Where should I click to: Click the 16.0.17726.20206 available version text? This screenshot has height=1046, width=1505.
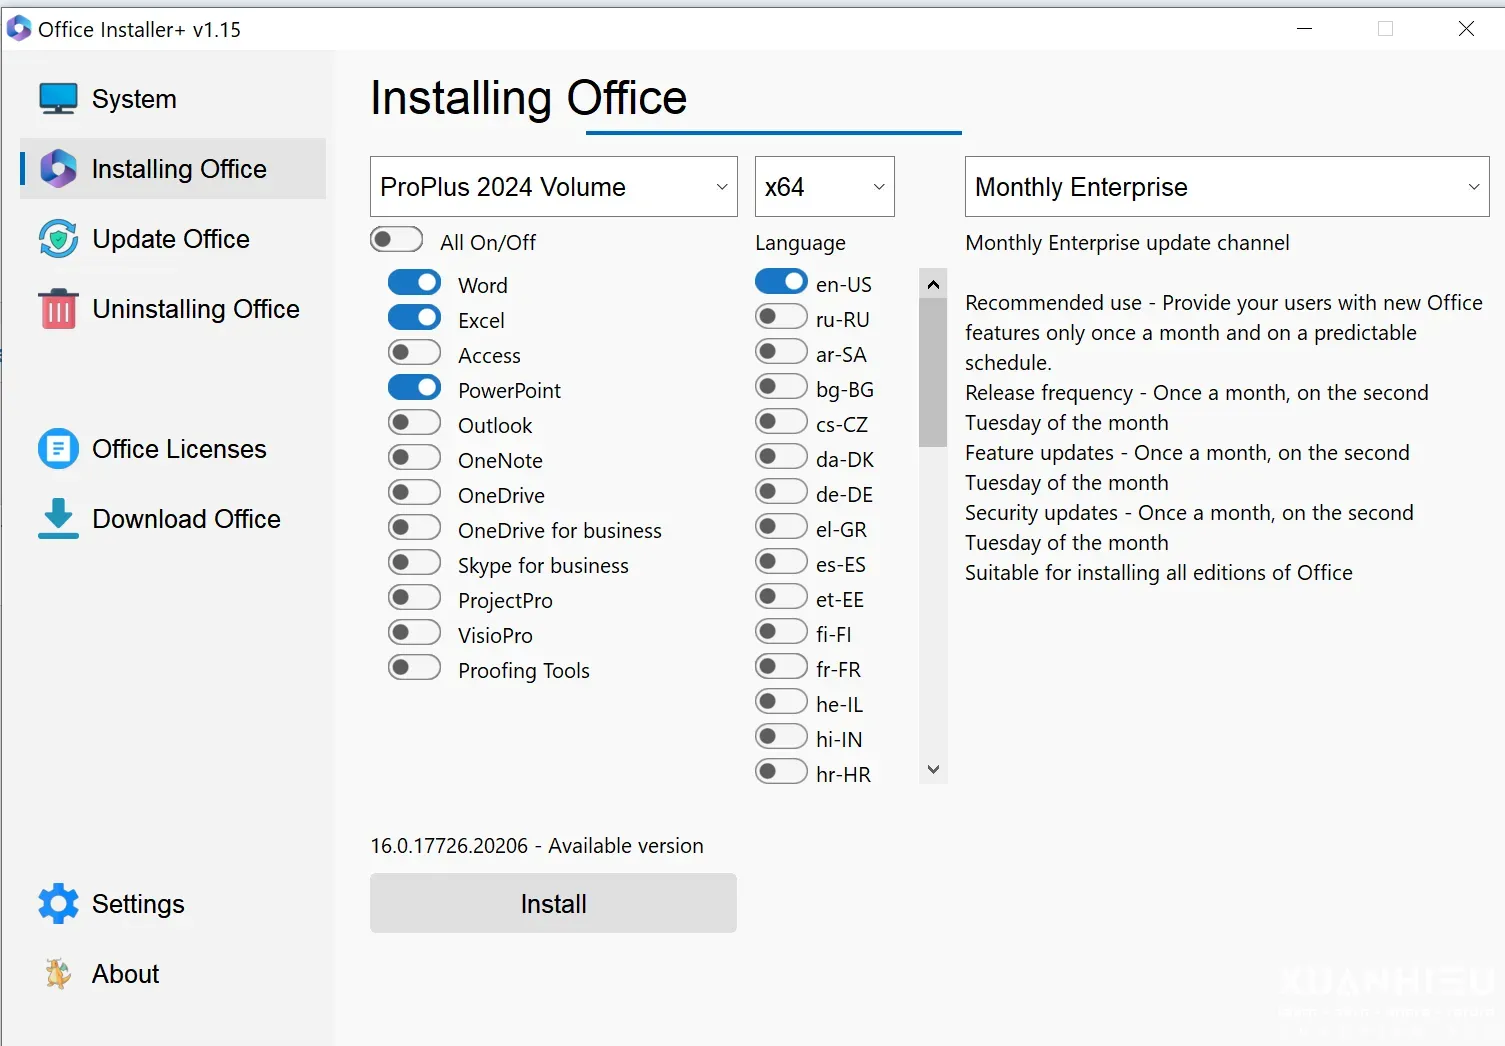point(537,846)
